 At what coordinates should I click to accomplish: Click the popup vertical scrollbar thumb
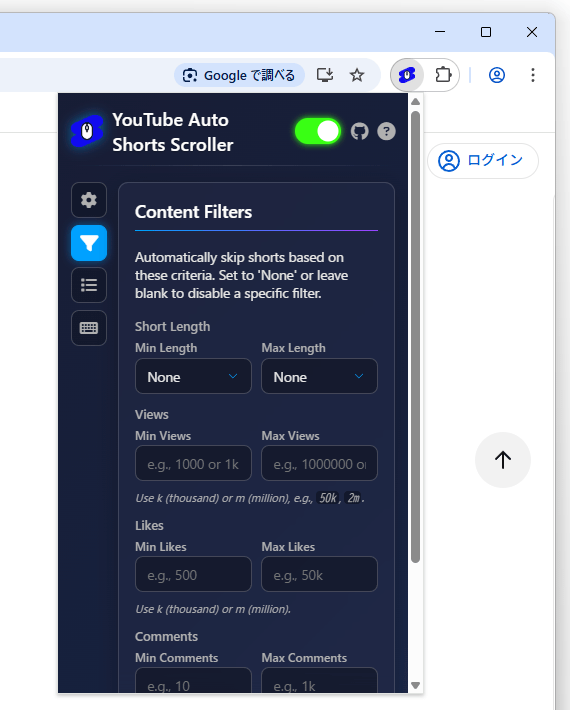coord(415,337)
